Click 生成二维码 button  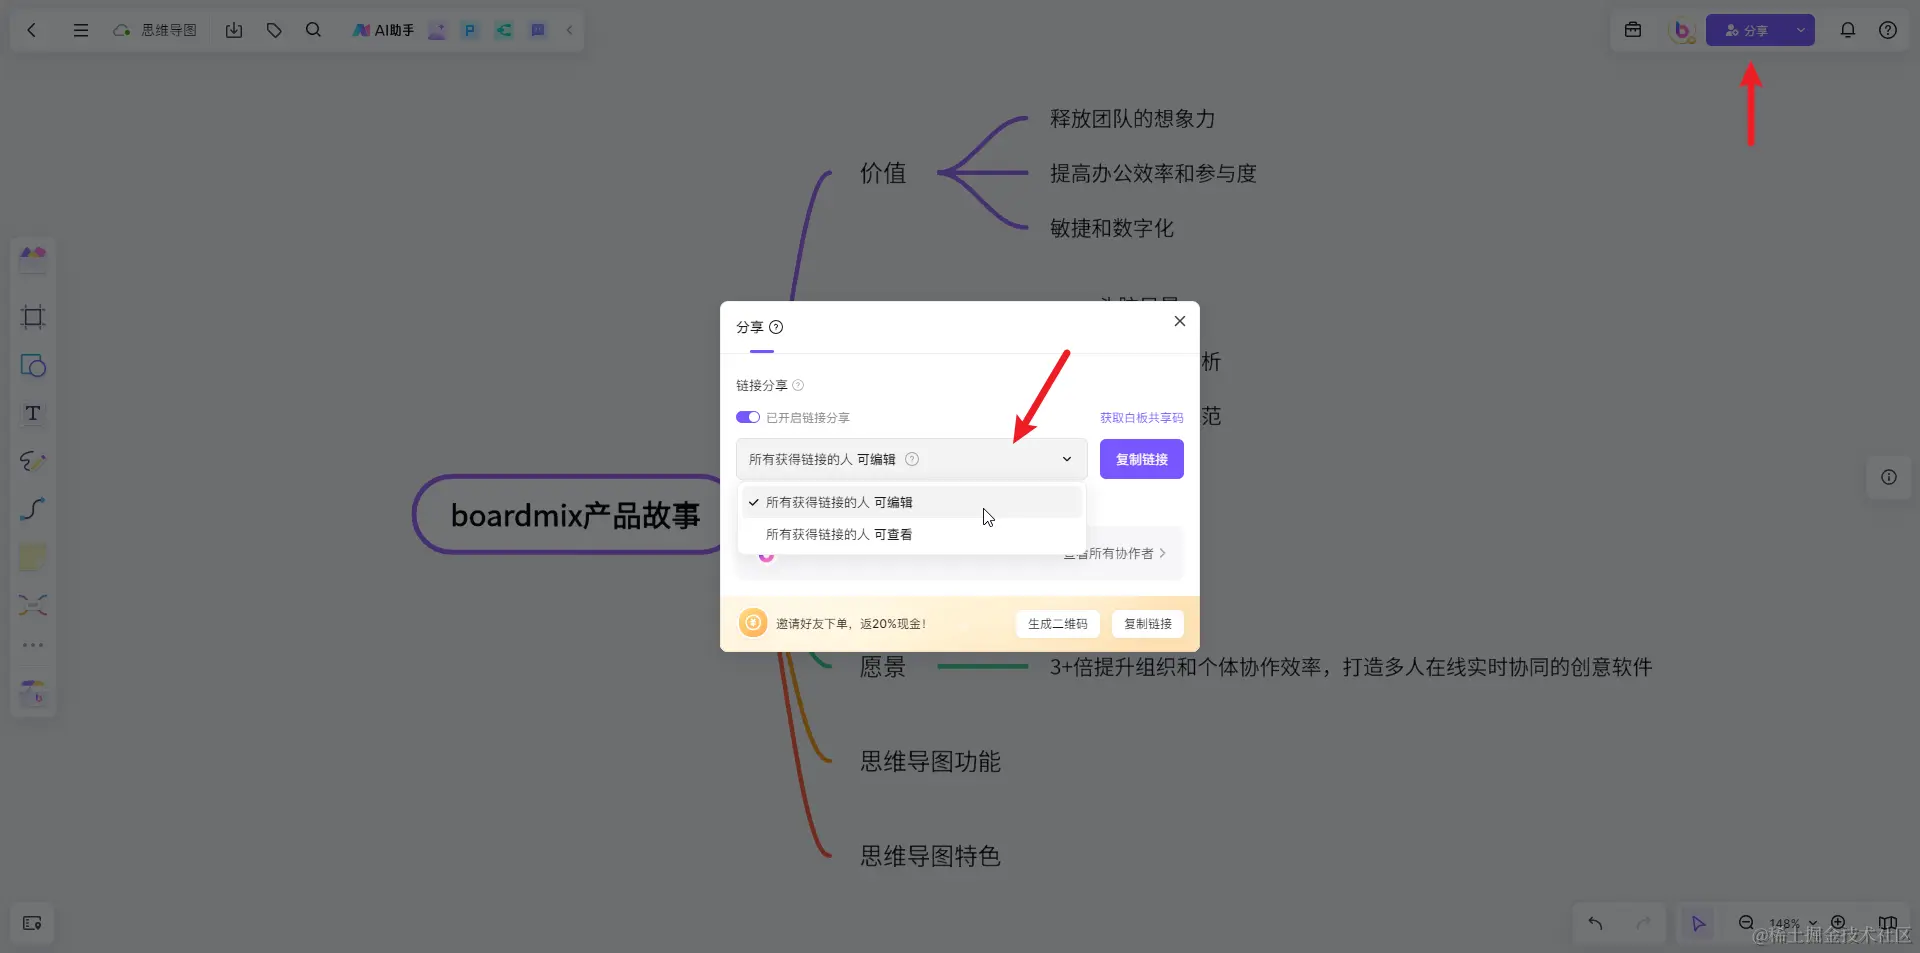(x=1058, y=624)
